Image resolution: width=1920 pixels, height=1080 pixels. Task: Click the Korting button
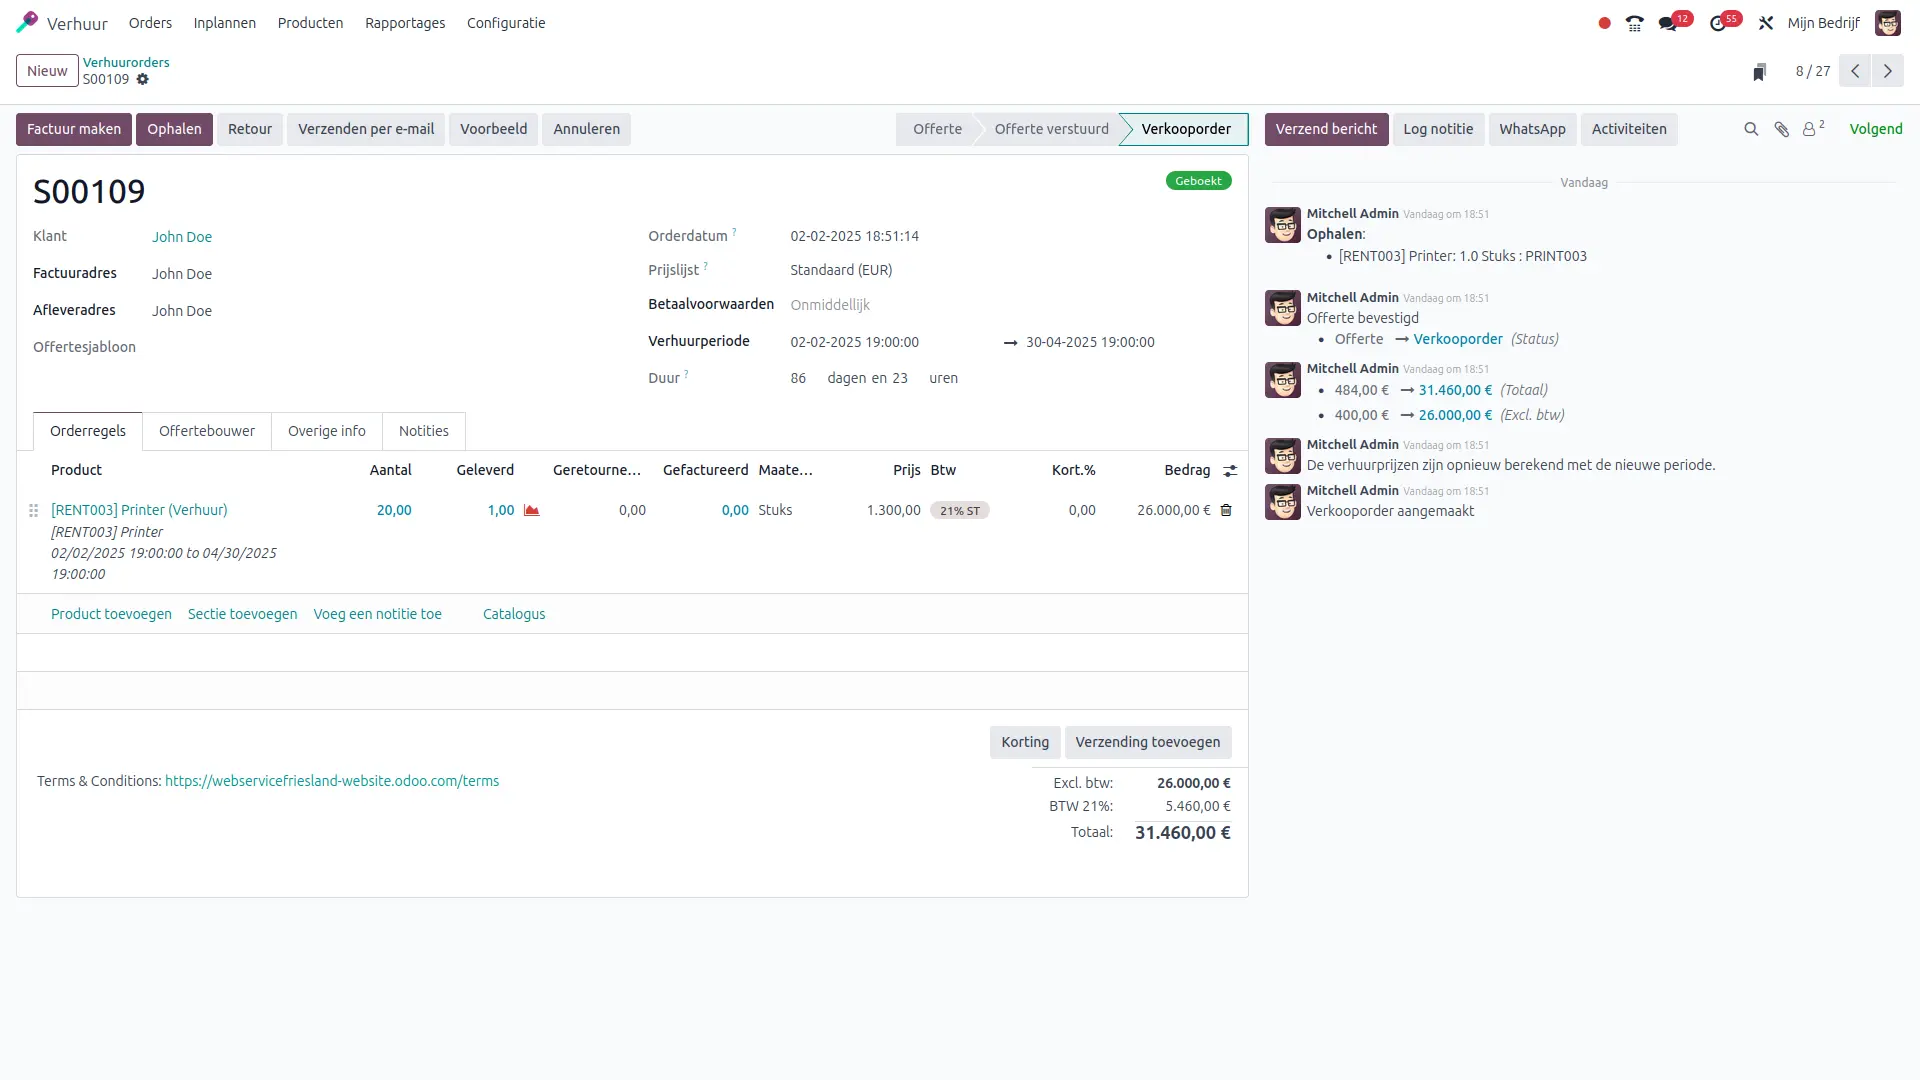click(1026, 741)
